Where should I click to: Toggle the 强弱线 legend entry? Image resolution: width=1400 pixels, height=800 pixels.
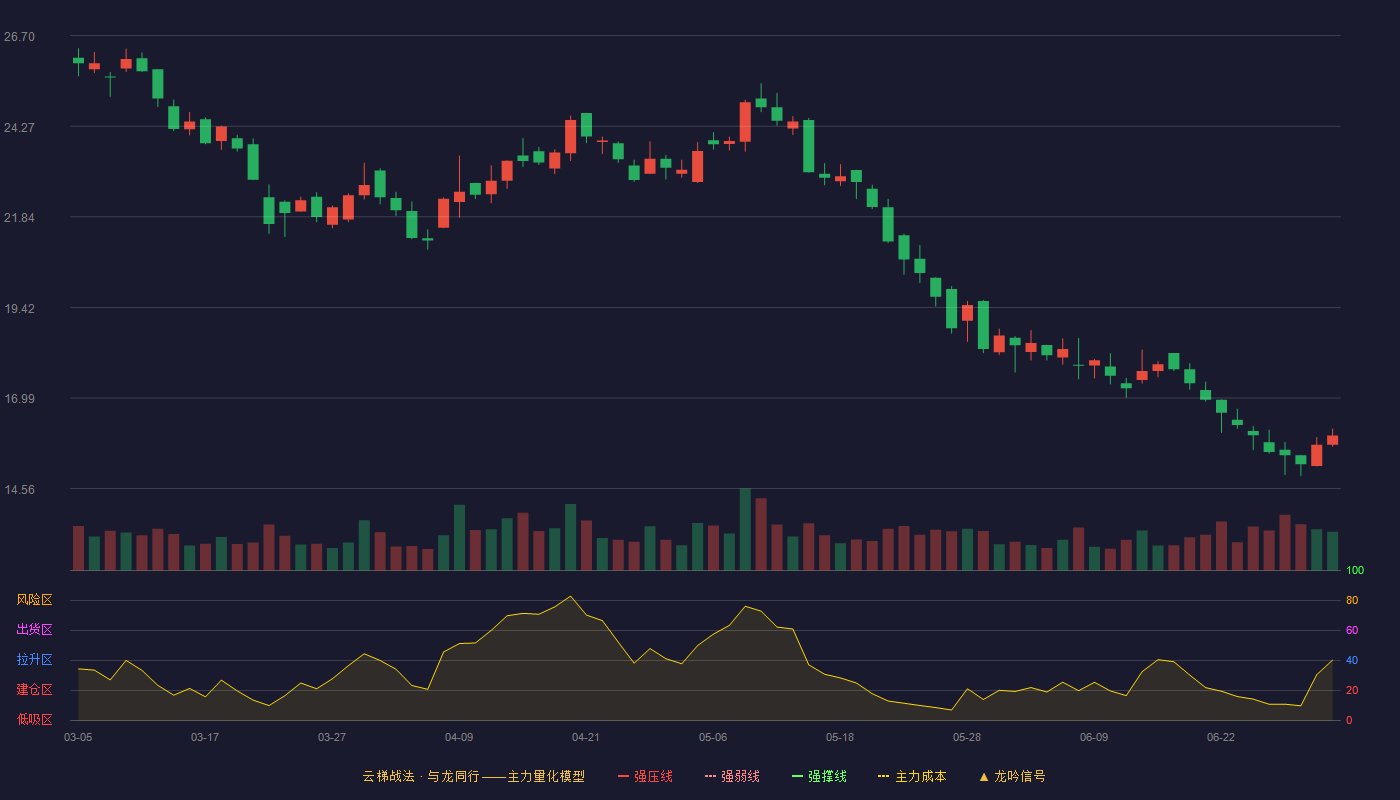pos(732,776)
